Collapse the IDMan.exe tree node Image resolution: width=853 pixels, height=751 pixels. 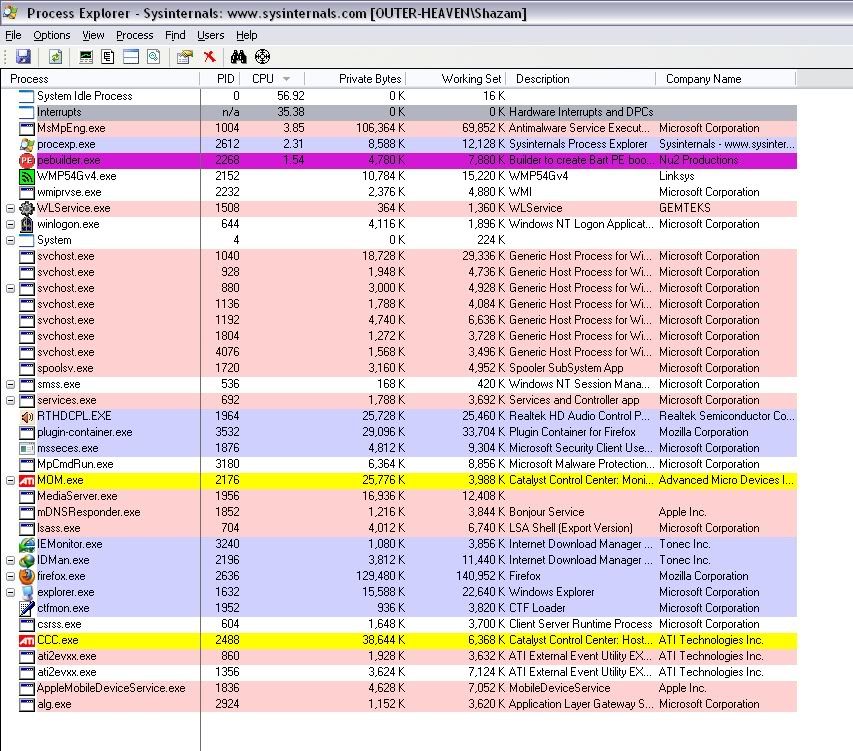pos(10,560)
